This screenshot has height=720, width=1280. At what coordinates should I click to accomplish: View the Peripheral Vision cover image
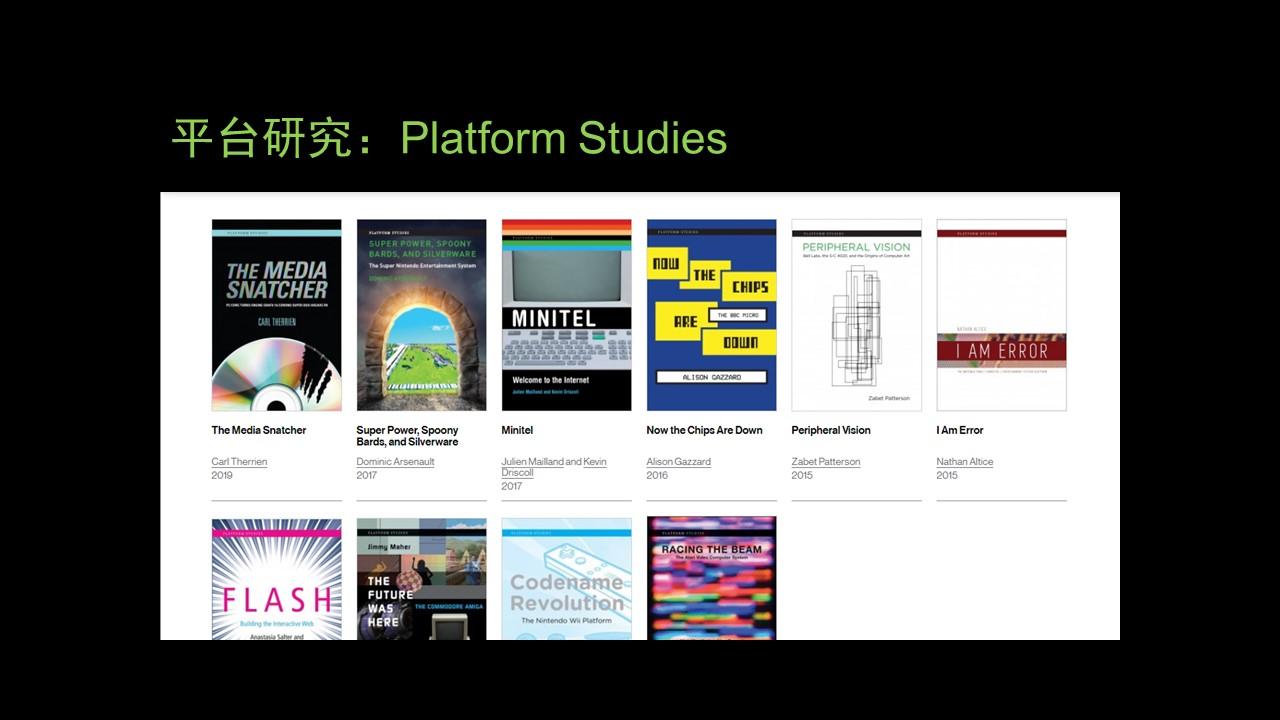(x=856, y=315)
